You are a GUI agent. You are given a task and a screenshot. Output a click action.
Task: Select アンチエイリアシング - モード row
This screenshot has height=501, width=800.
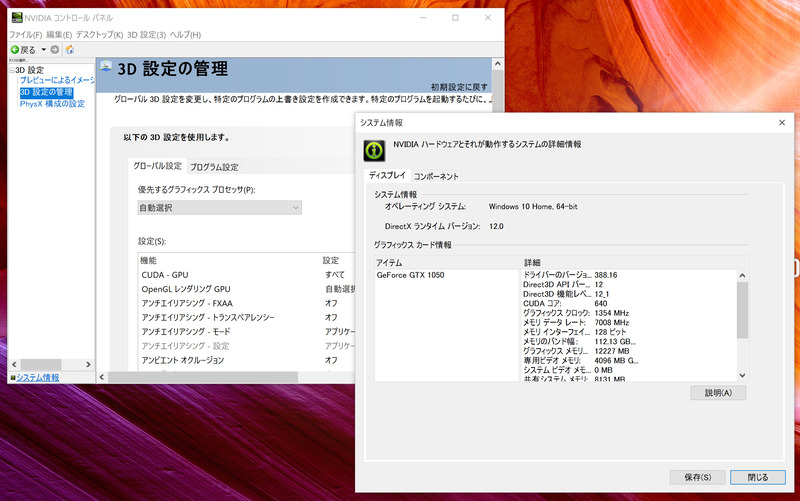click(247, 332)
